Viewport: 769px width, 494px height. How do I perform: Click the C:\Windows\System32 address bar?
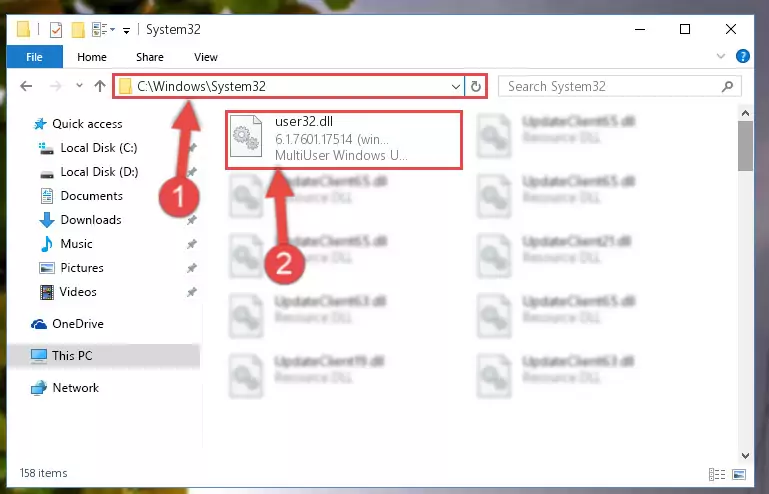289,86
